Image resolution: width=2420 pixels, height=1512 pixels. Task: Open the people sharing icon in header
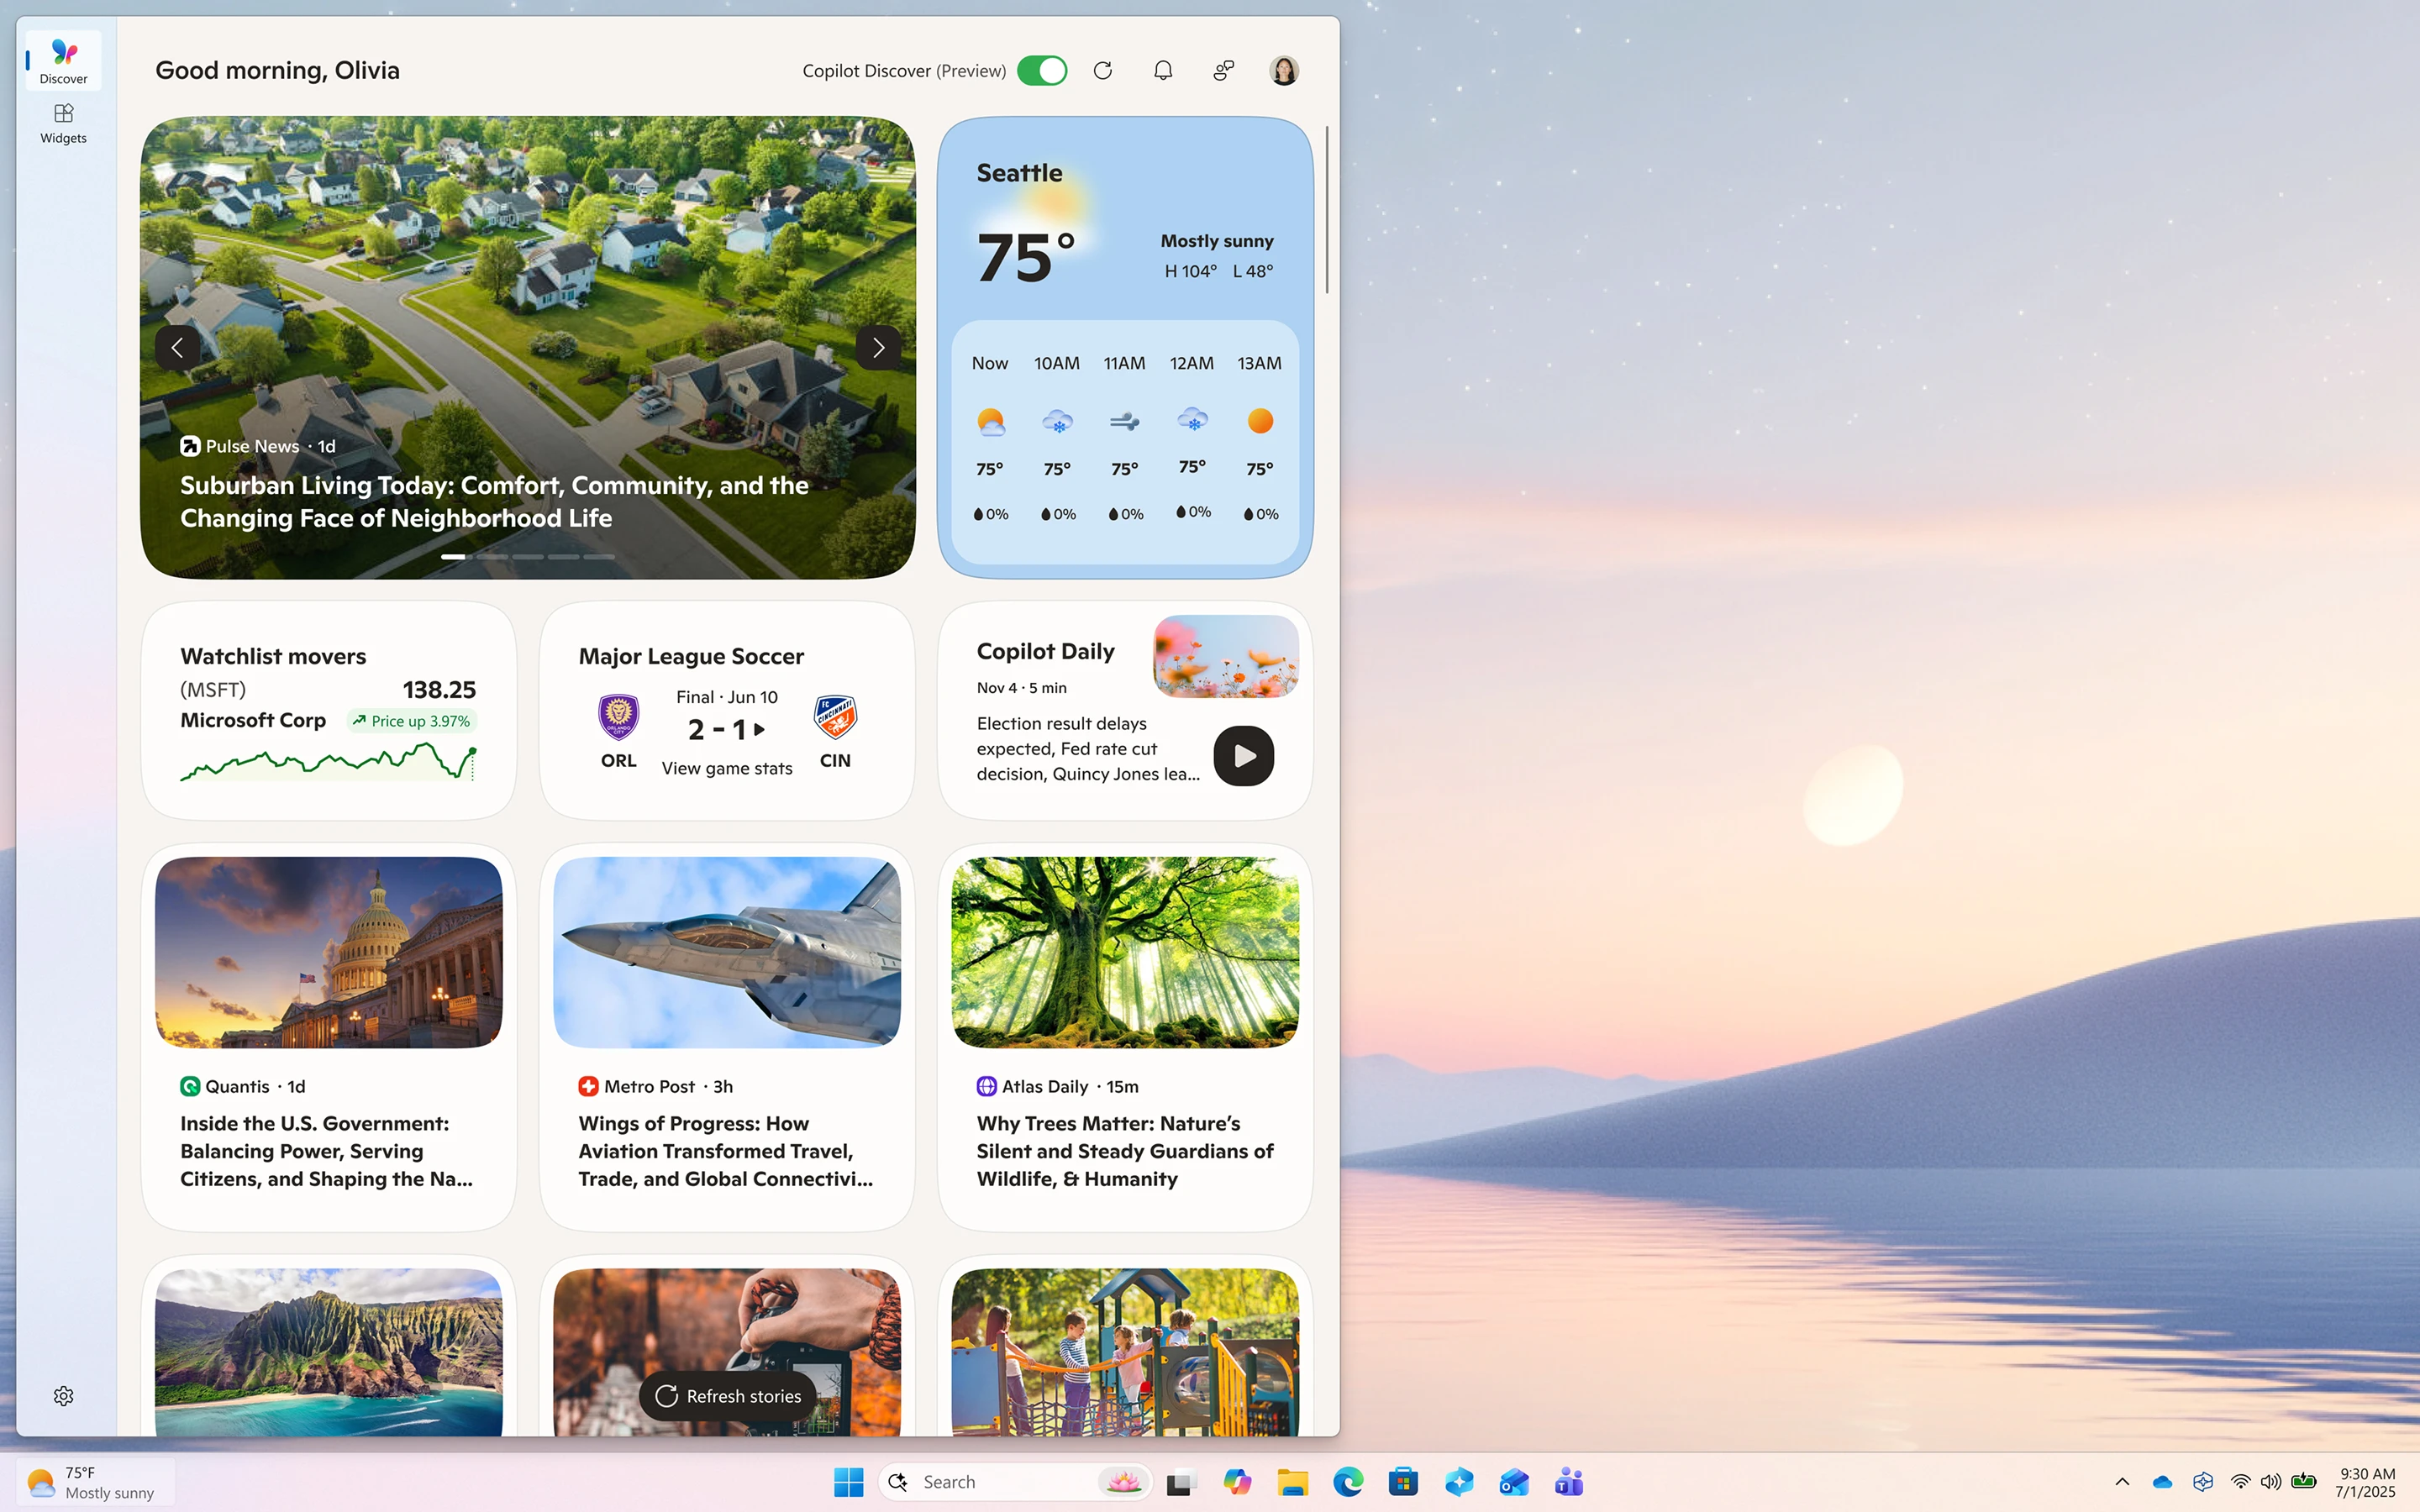(x=1223, y=70)
